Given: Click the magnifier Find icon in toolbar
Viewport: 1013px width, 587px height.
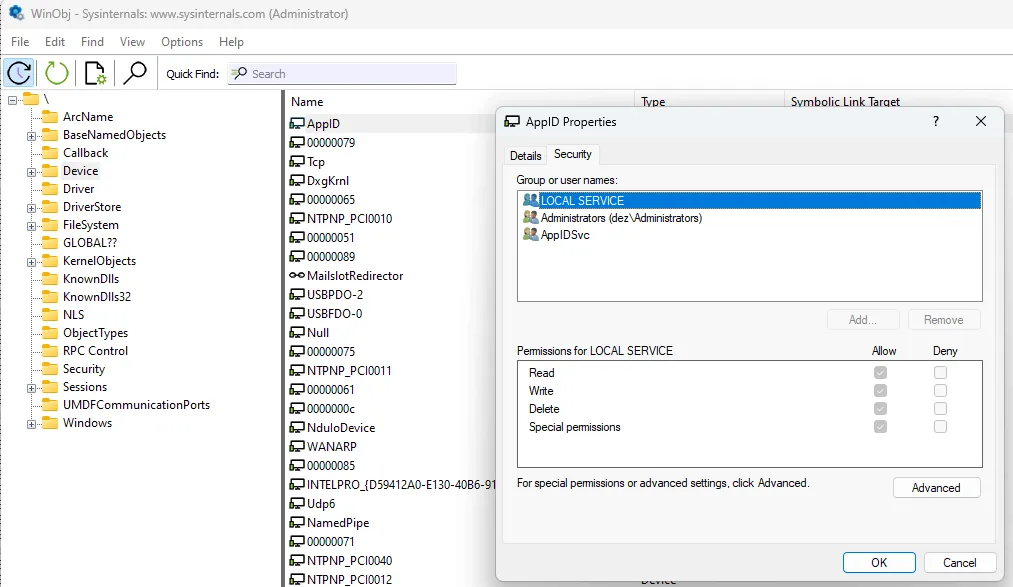Looking at the screenshot, I should tap(133, 73).
